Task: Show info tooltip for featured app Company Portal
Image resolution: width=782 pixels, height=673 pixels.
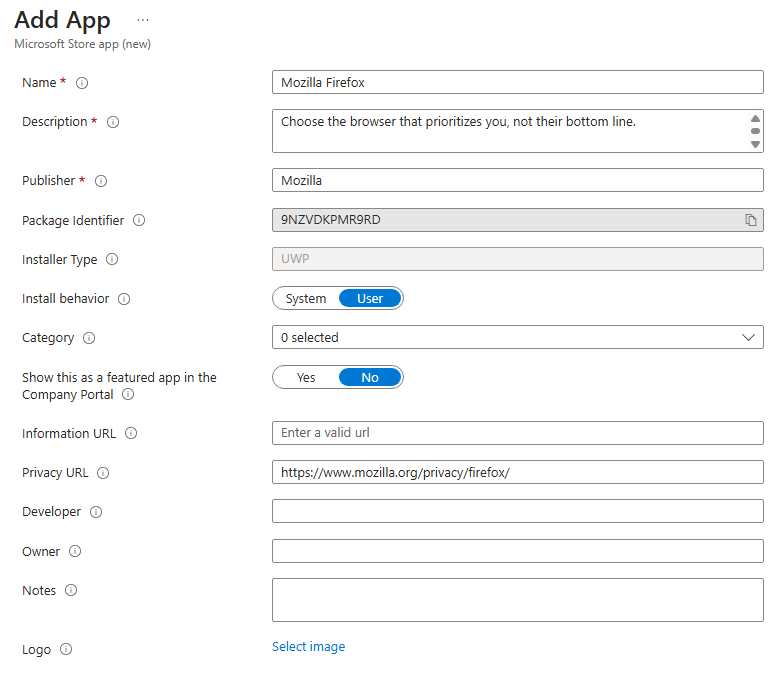Action: tap(128, 395)
